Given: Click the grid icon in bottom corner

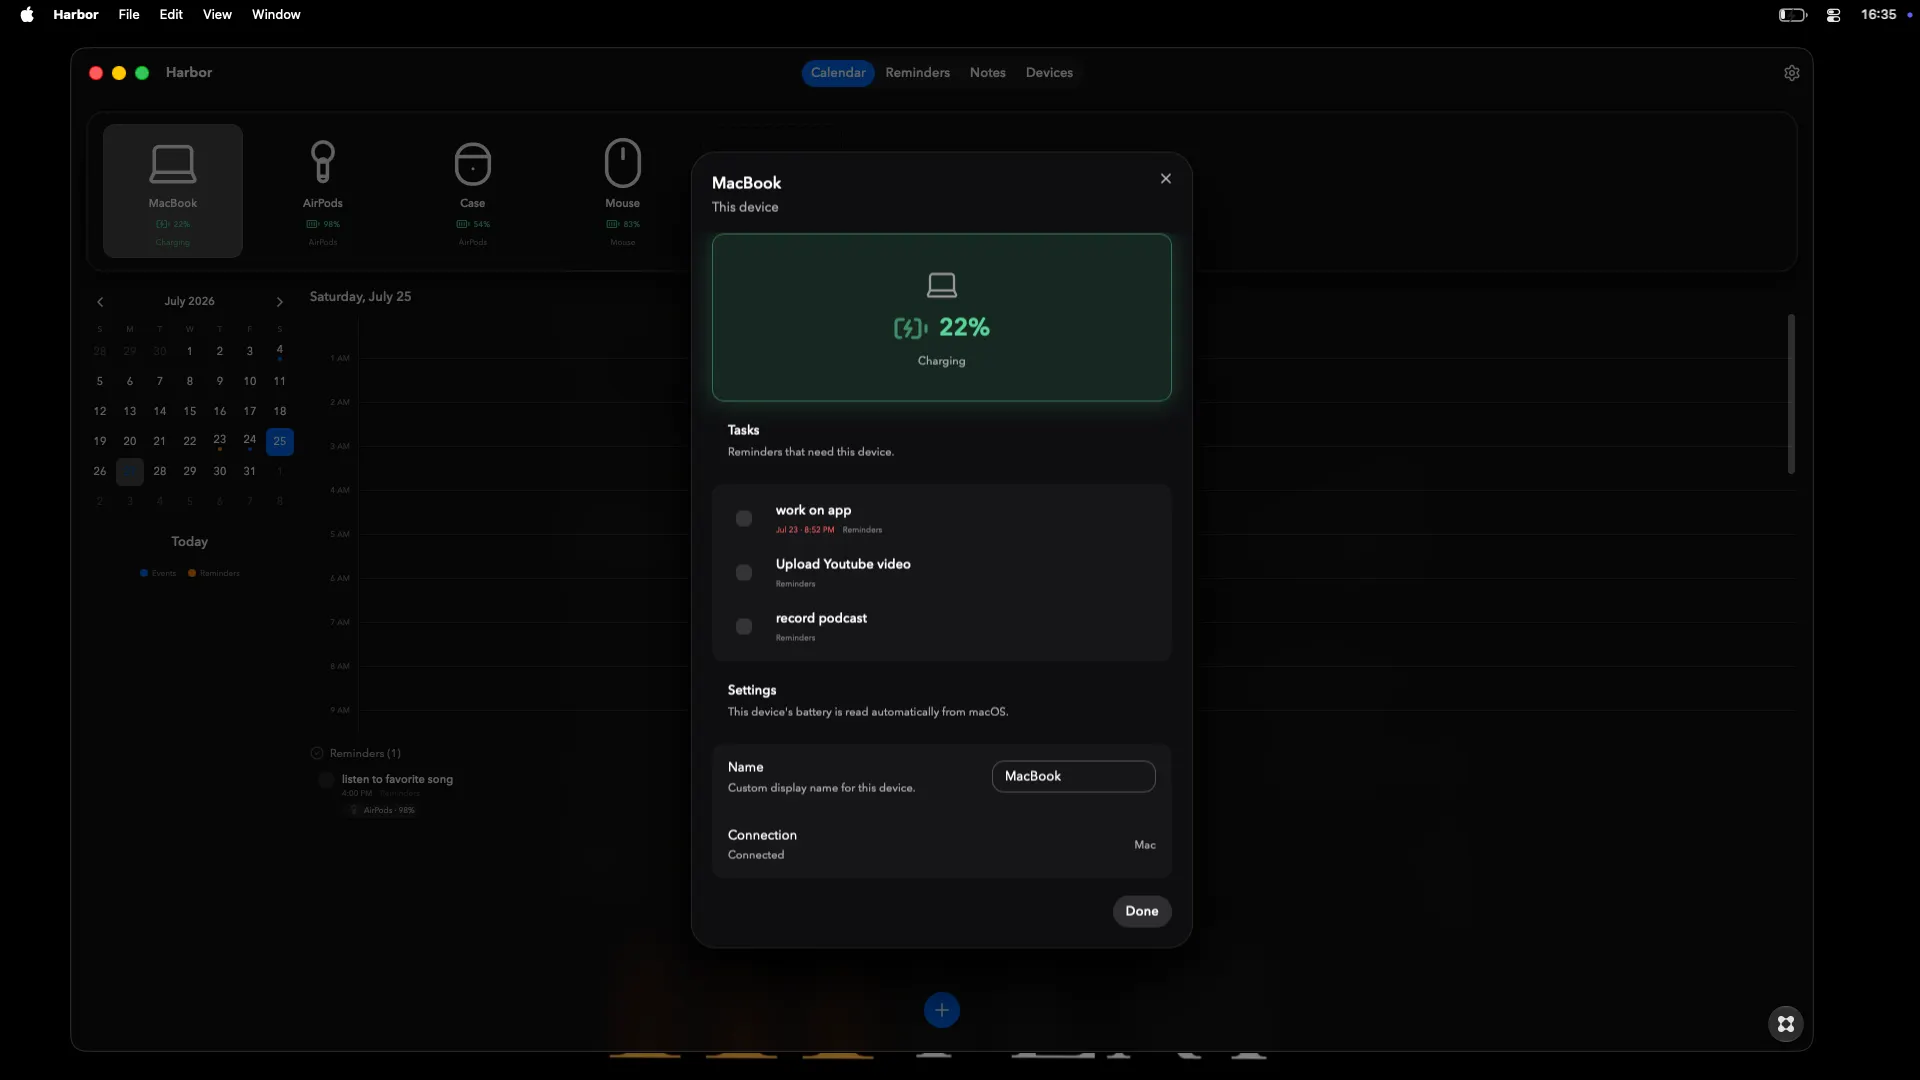Looking at the screenshot, I should coord(1786,1024).
